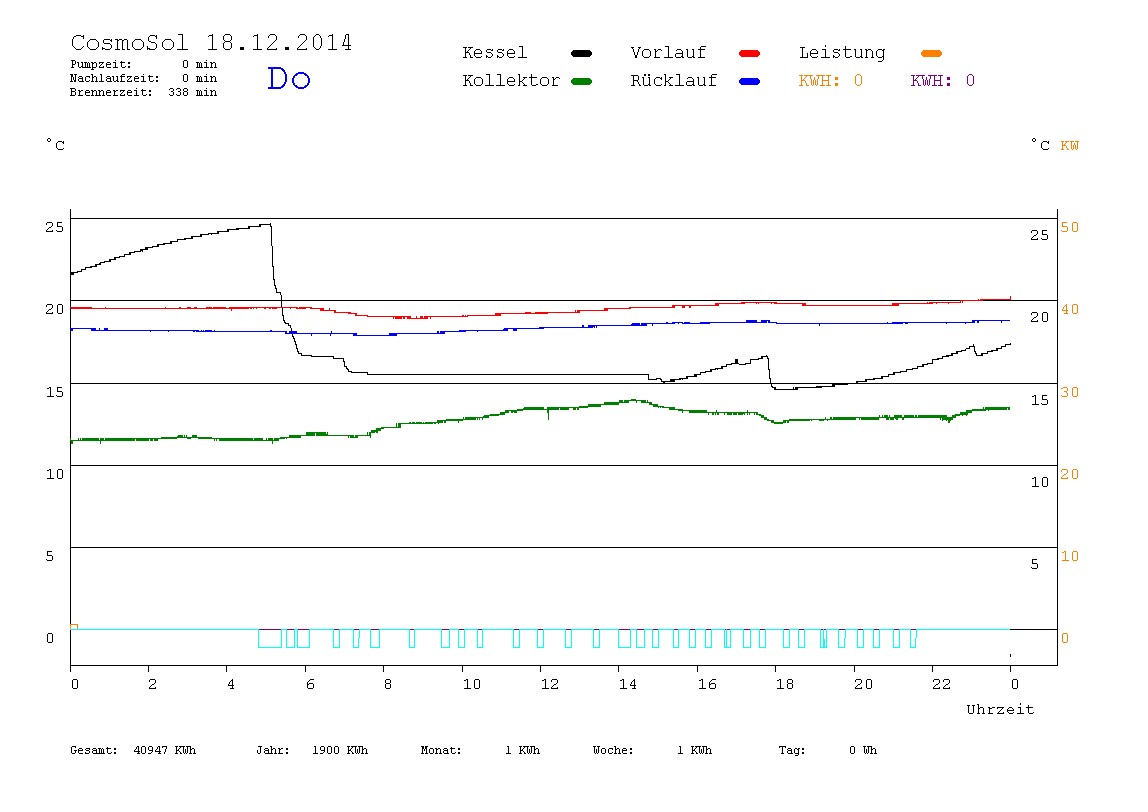Click the 6 hour tick label
The width and height of the screenshot is (1148, 812).
pos(310,684)
